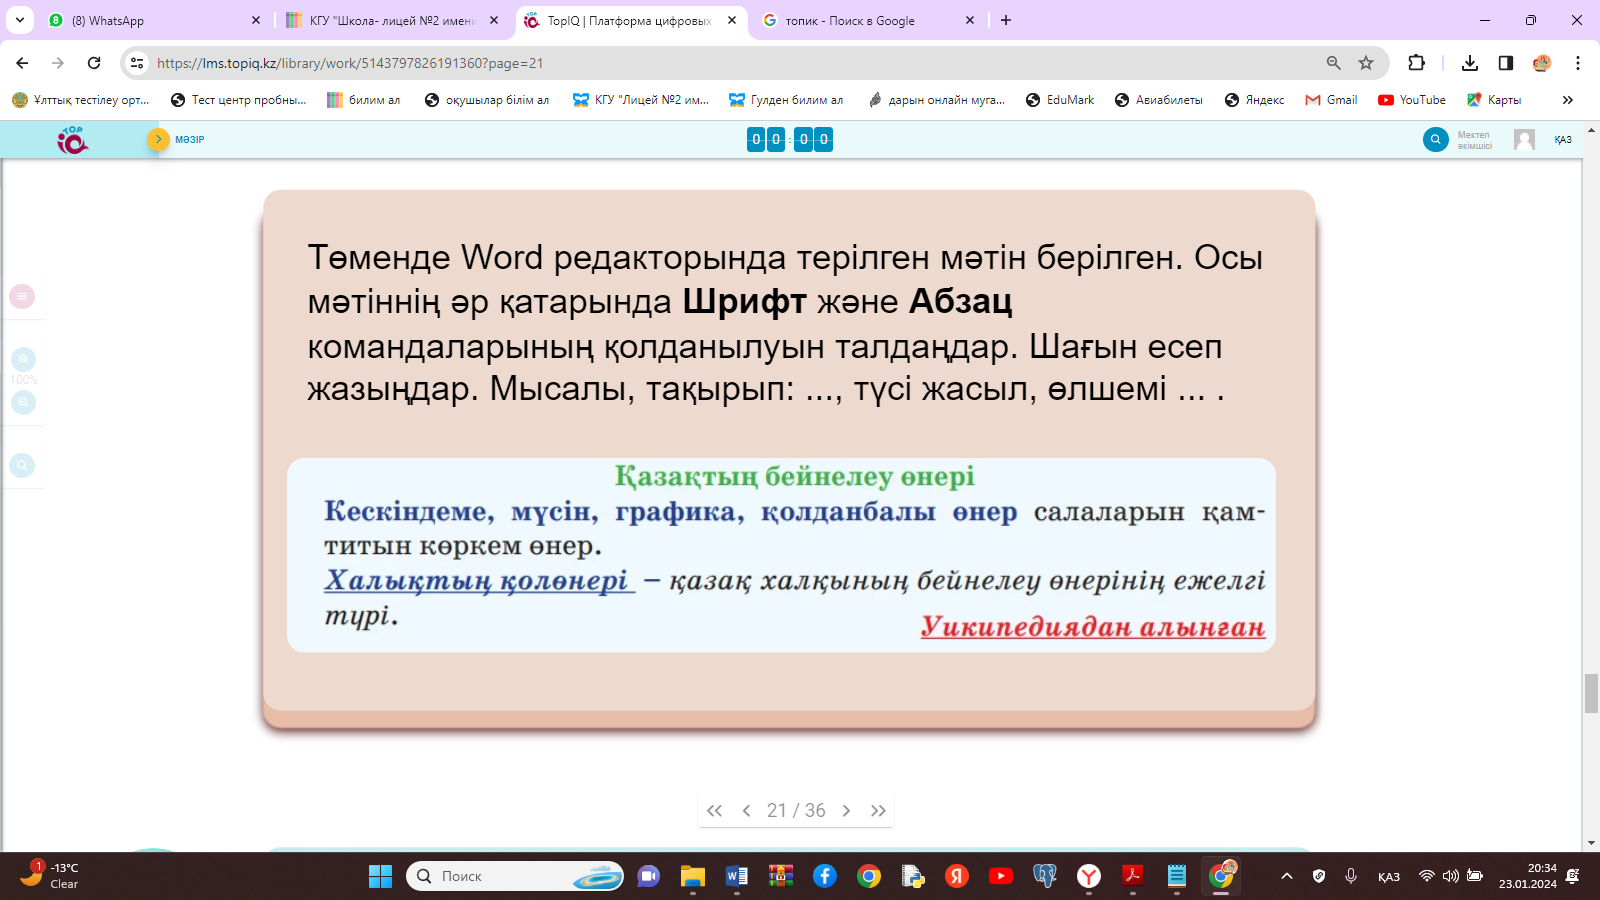Image resolution: width=1600 pixels, height=900 pixels.
Task: Open the EduMark bookmark
Action: click(1060, 100)
